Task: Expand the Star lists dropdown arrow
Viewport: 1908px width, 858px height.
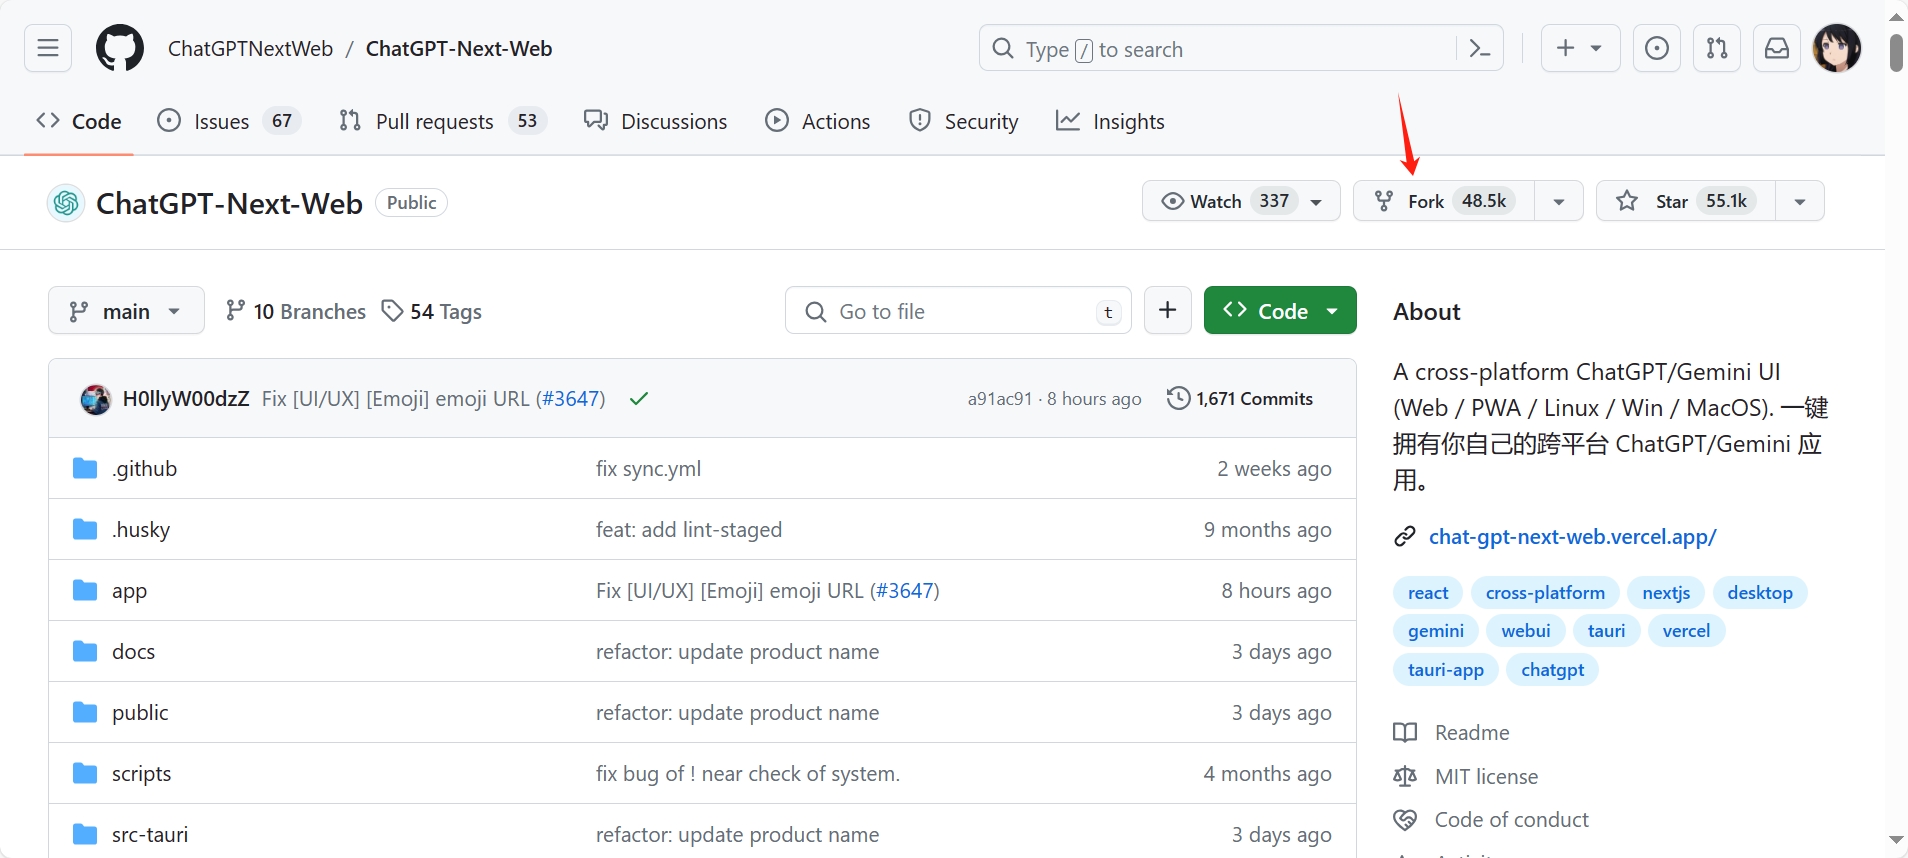Action: point(1800,201)
